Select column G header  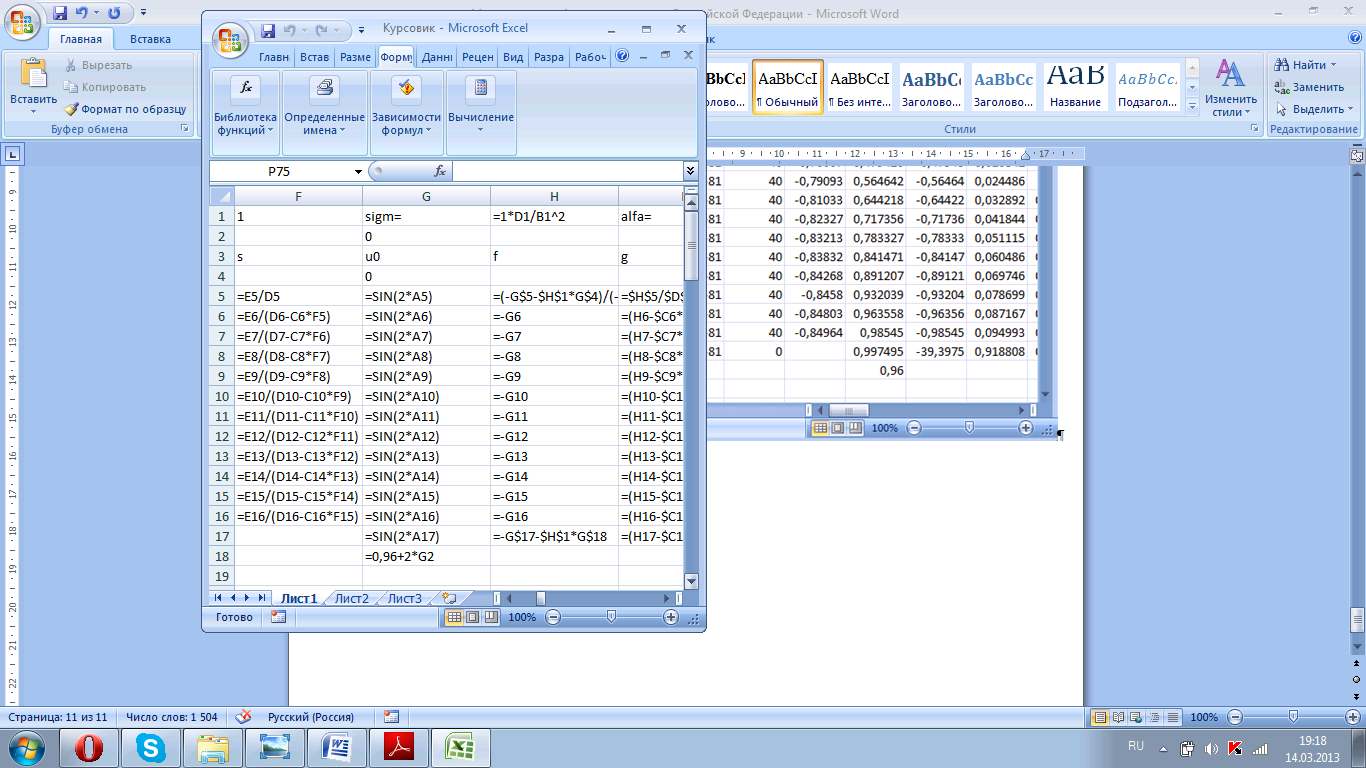point(426,196)
